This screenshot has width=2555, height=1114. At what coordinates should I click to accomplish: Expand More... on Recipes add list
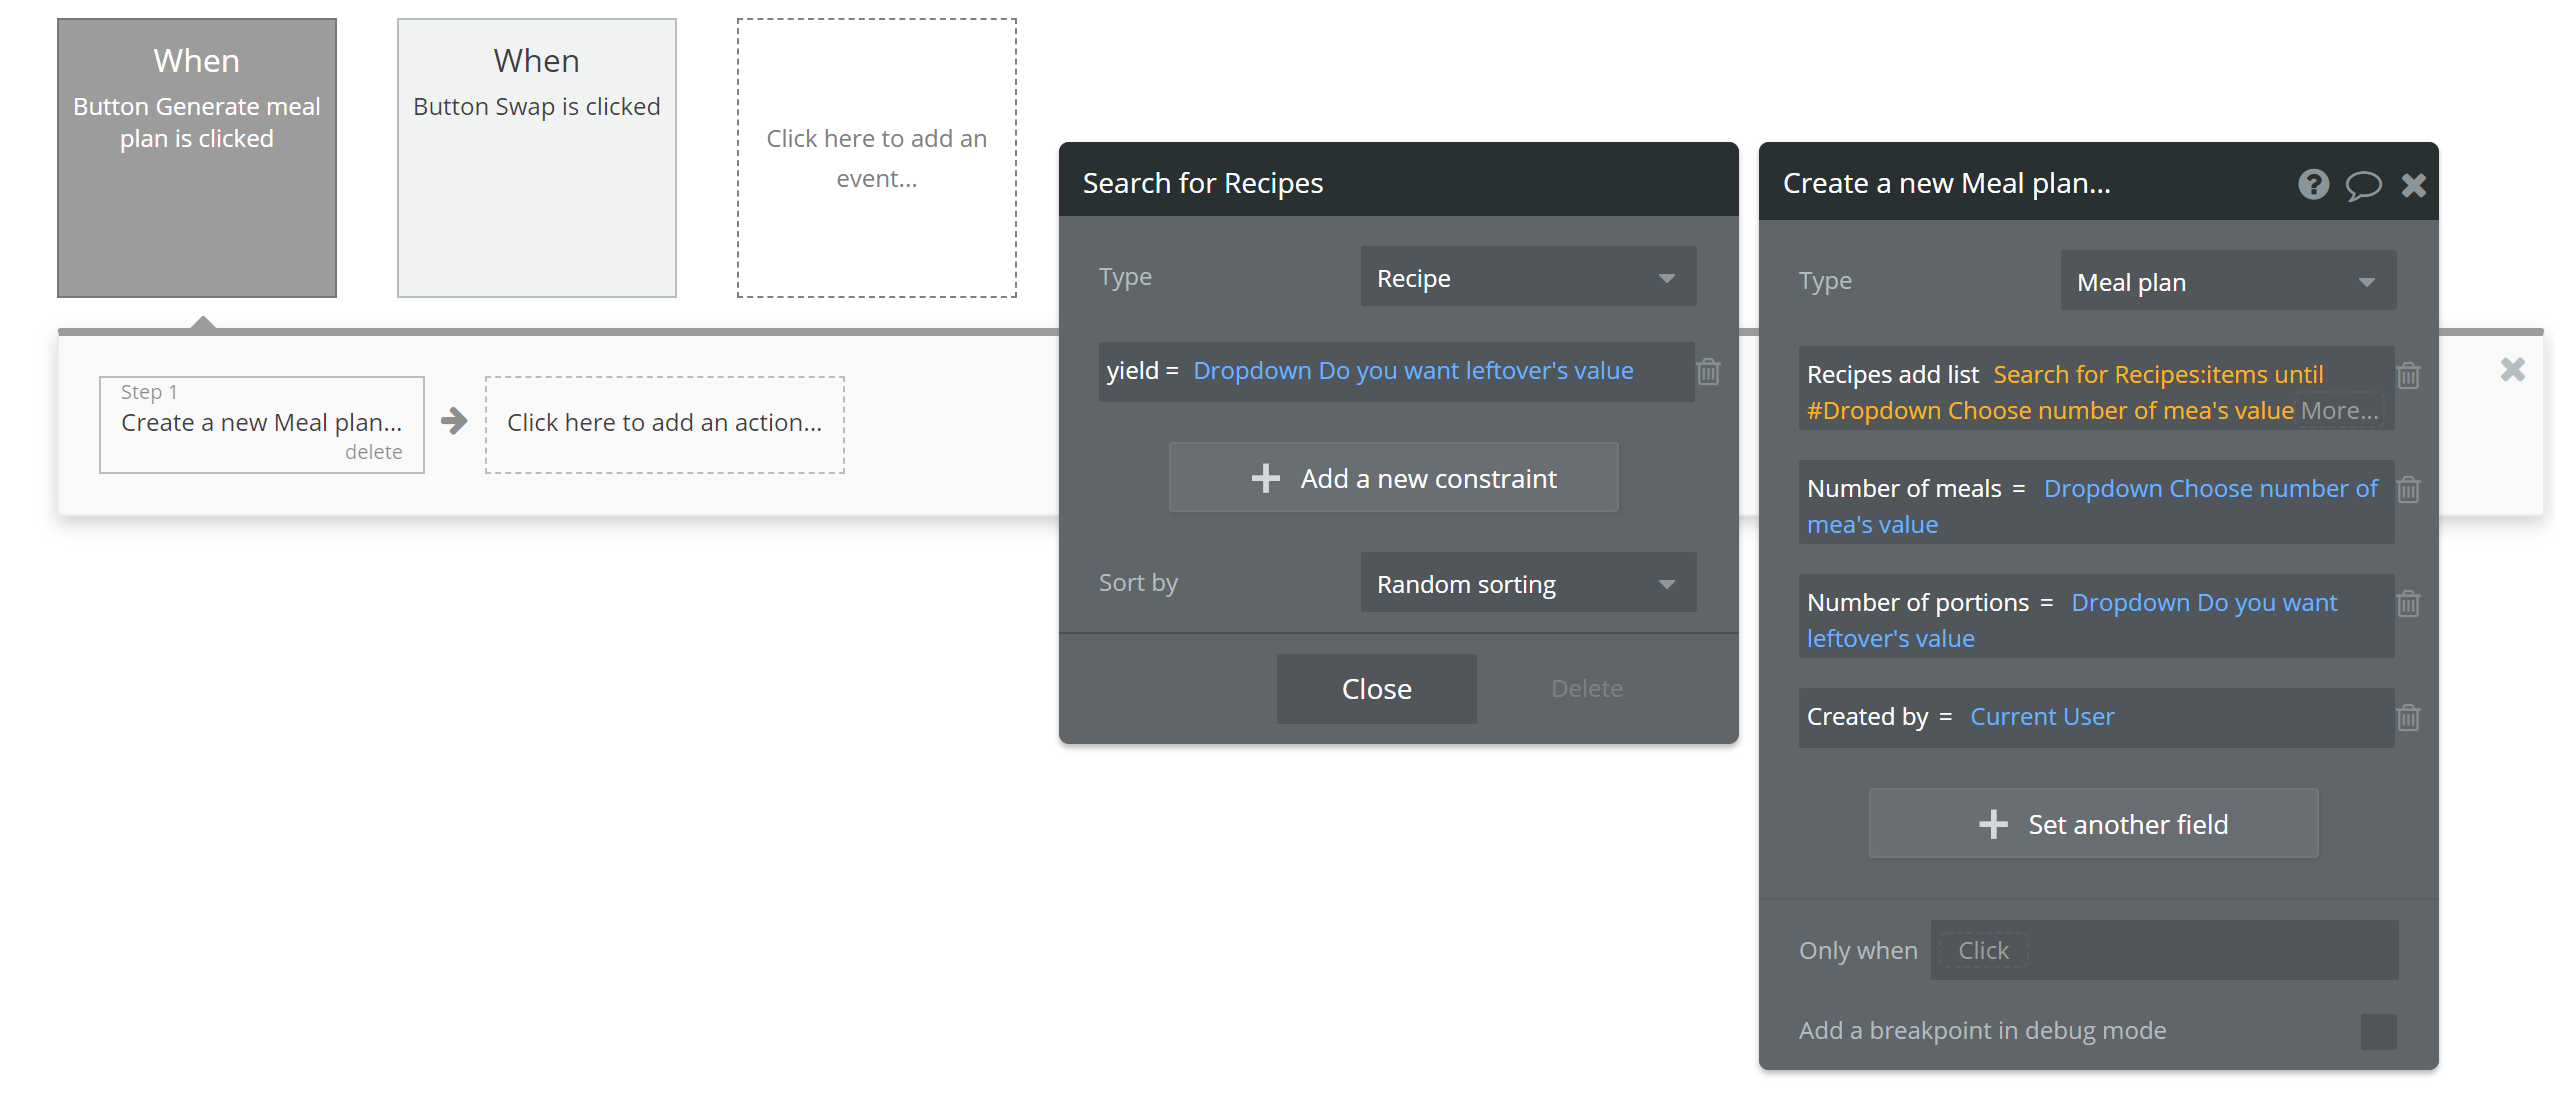(2339, 411)
